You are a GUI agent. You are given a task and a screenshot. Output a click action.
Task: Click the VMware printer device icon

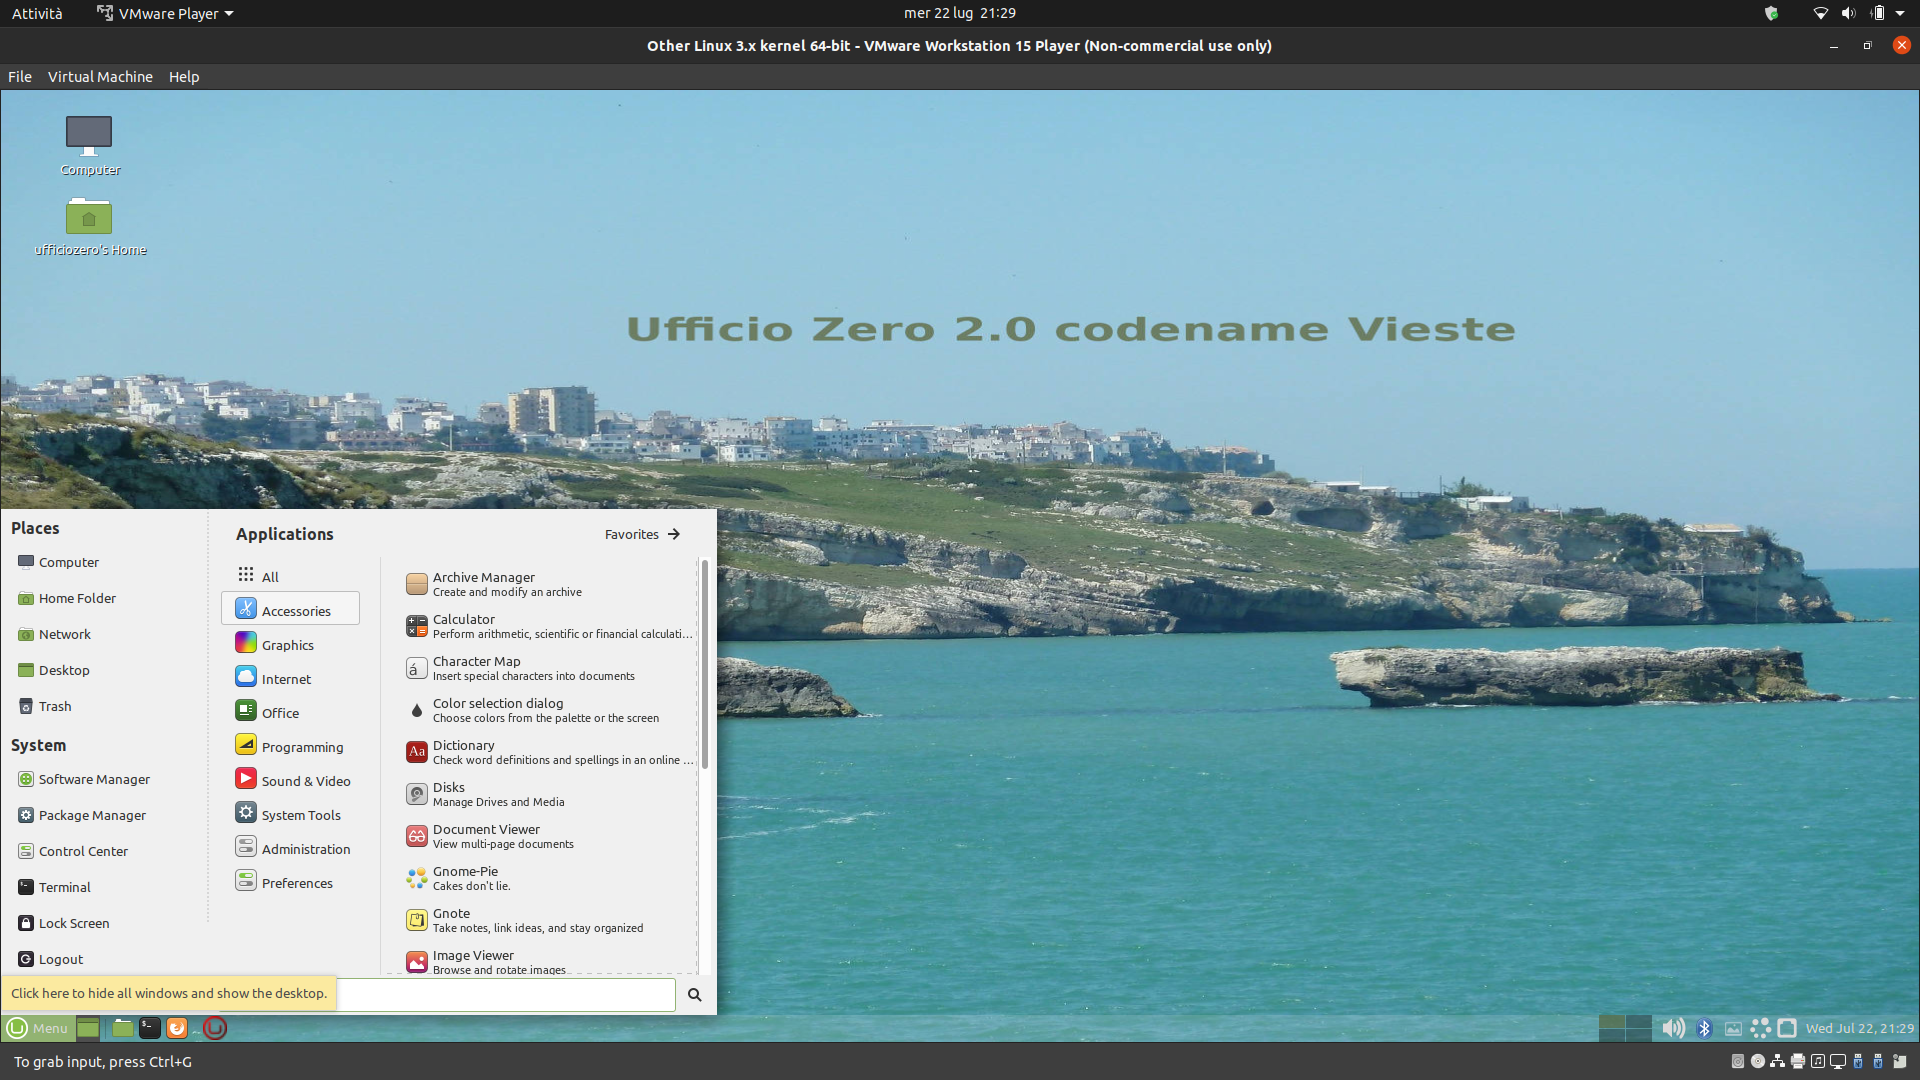point(1797,1061)
